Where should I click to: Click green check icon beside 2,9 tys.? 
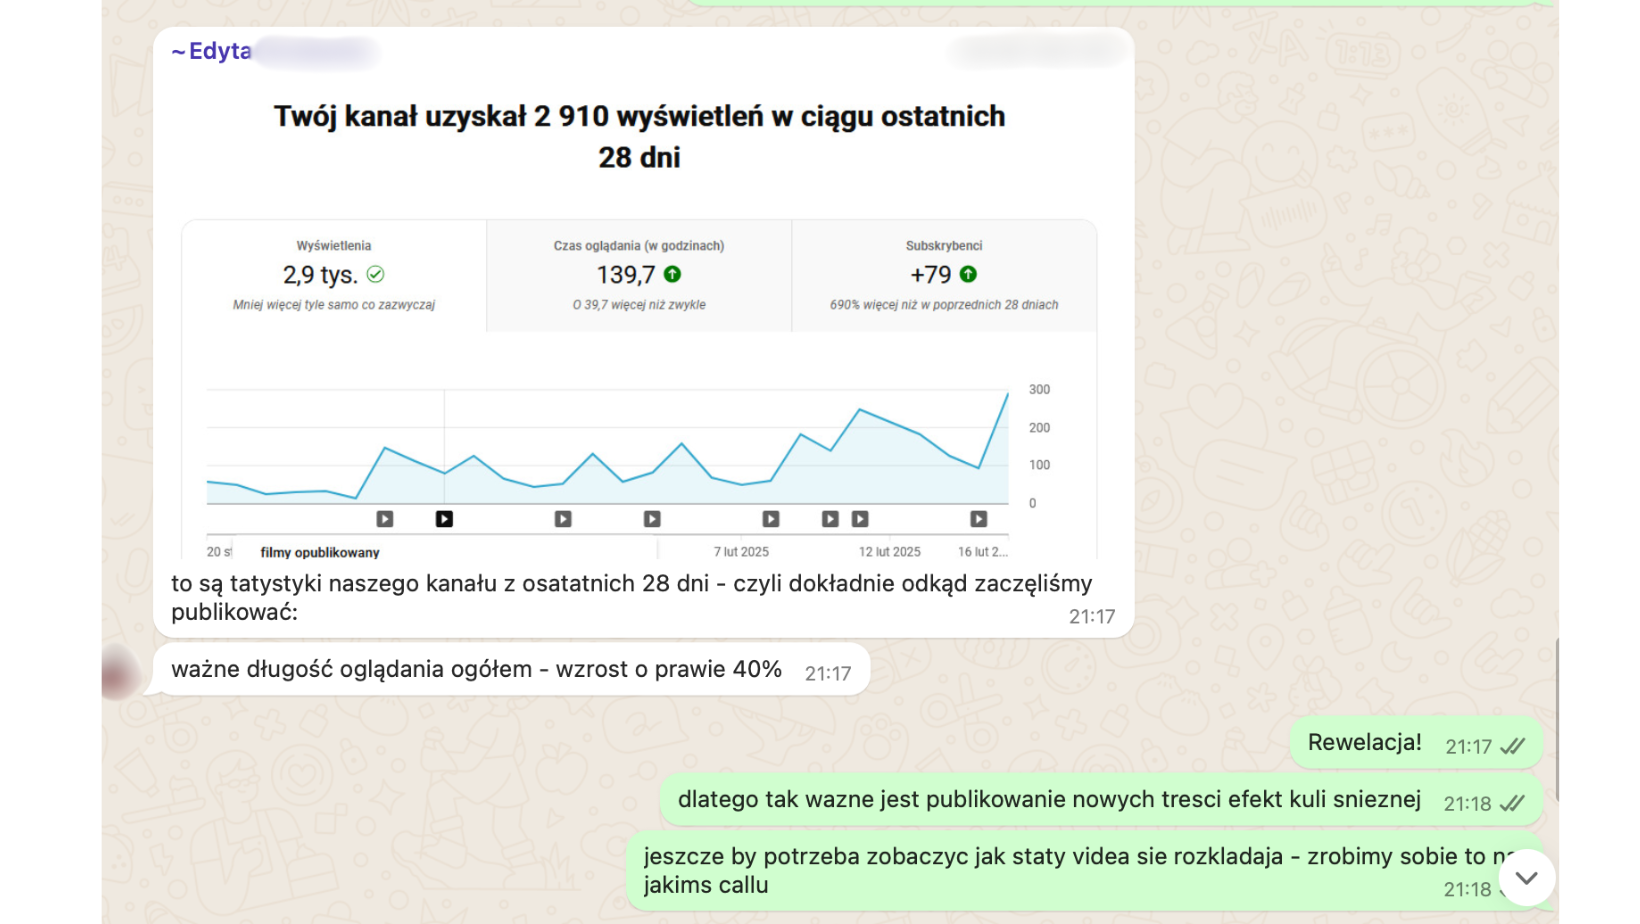pyautogui.click(x=376, y=274)
